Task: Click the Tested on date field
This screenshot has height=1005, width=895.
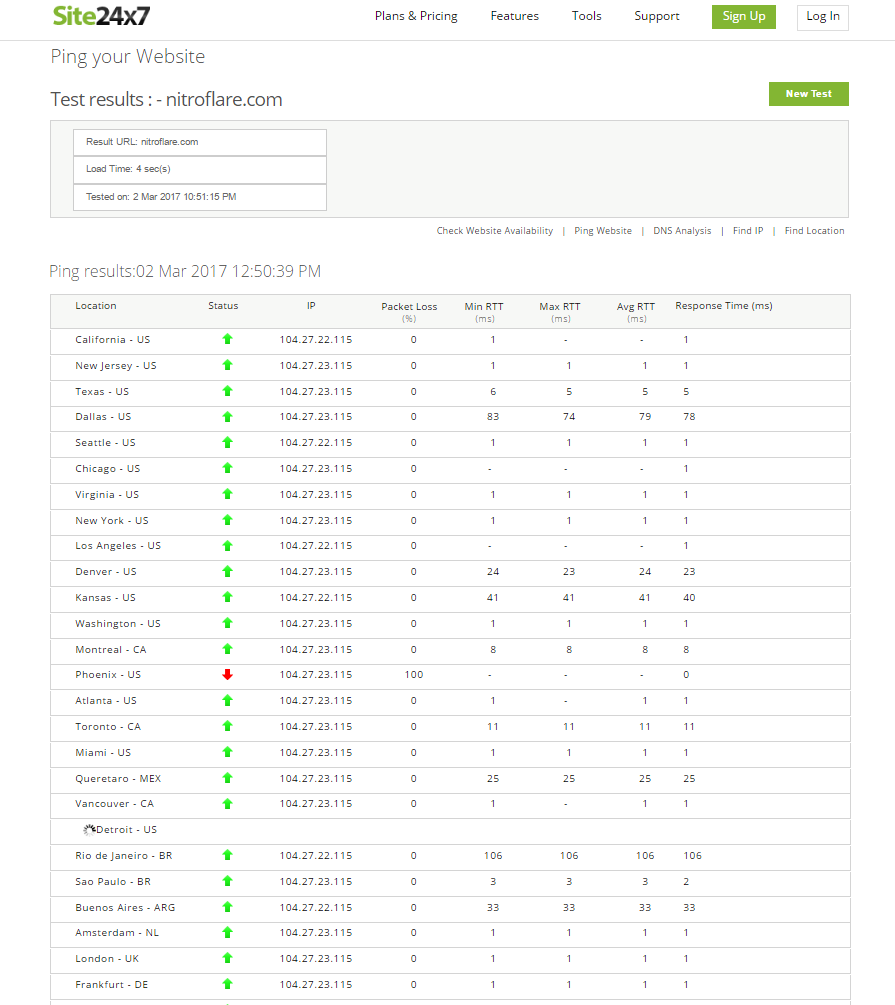Action: (x=200, y=197)
